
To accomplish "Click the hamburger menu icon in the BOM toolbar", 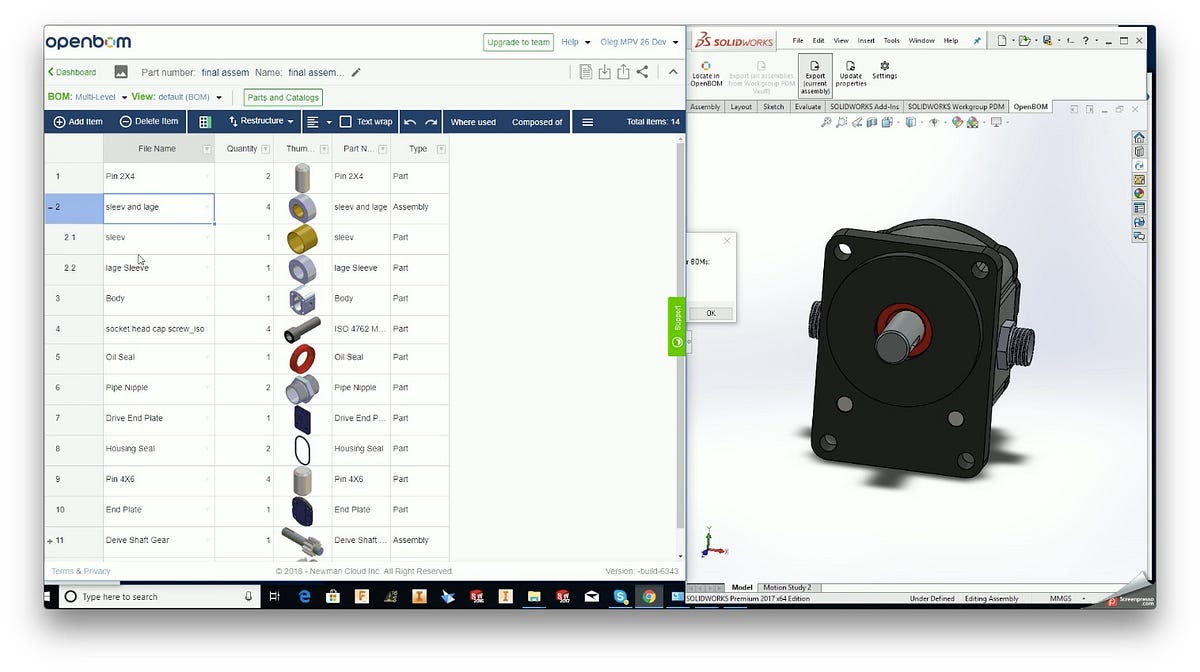I will coord(587,121).
